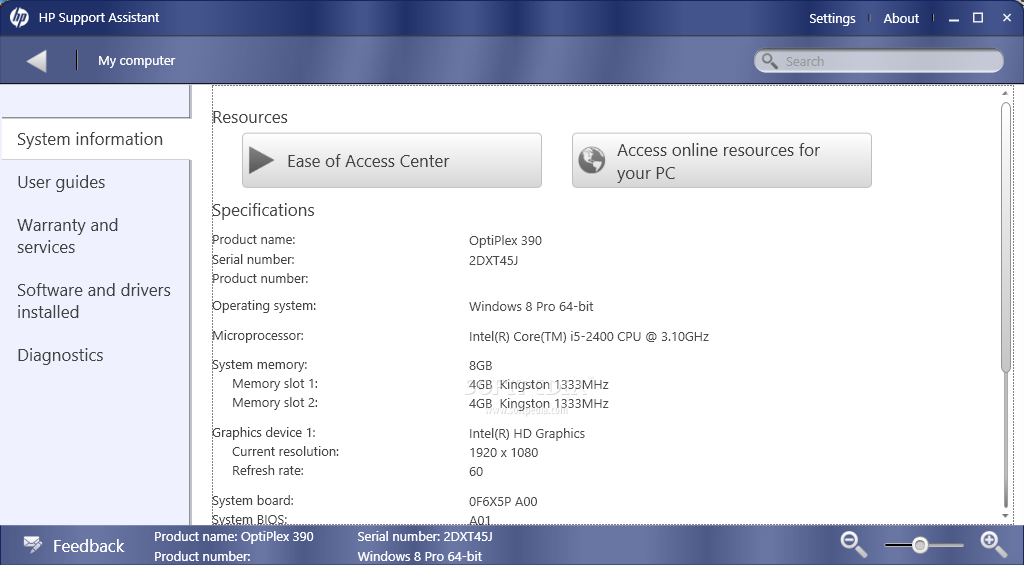Adjust the zoom slider handle
The image size is (1024, 565).
click(x=920, y=544)
